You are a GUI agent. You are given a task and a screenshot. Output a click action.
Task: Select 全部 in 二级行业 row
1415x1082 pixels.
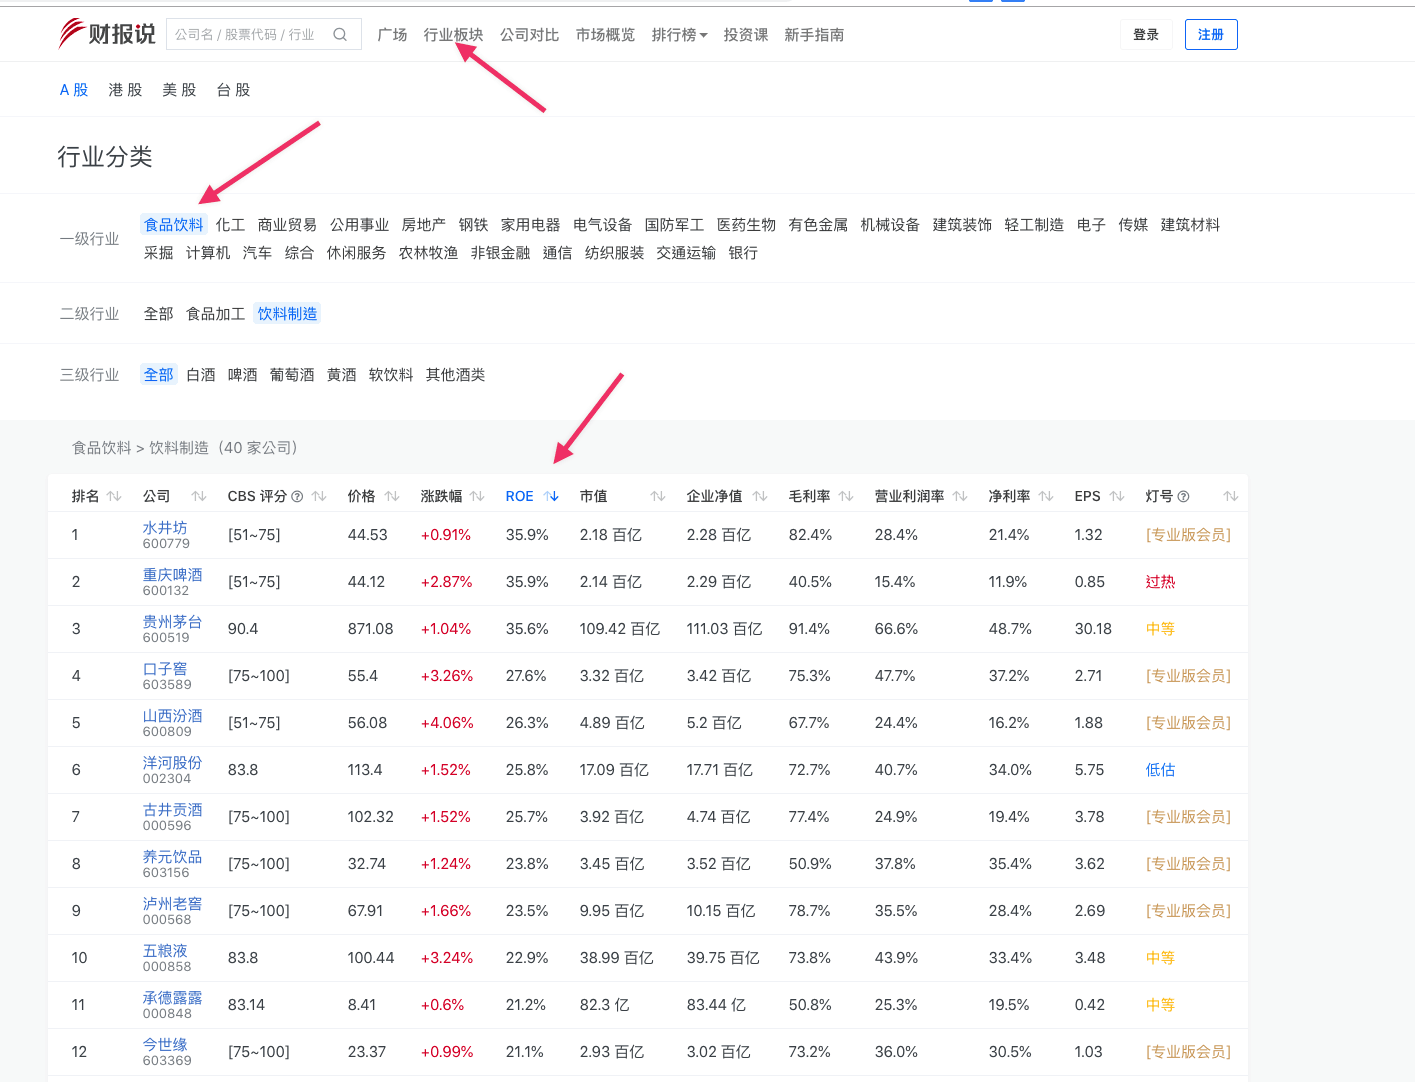click(158, 314)
